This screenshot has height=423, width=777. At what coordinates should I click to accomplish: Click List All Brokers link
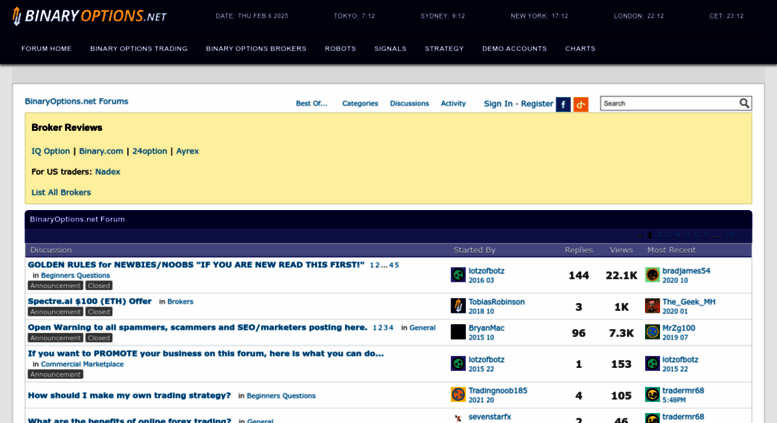(61, 192)
